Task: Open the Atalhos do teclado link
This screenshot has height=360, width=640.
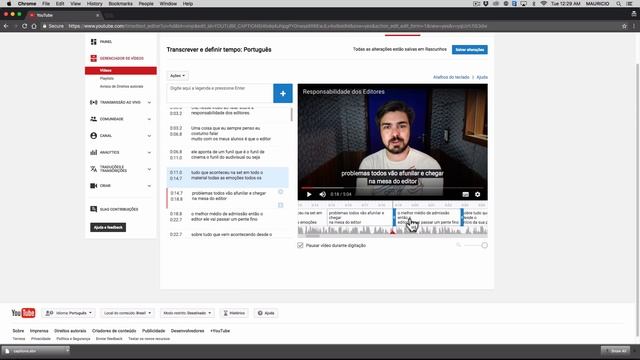Action: pyautogui.click(x=451, y=77)
